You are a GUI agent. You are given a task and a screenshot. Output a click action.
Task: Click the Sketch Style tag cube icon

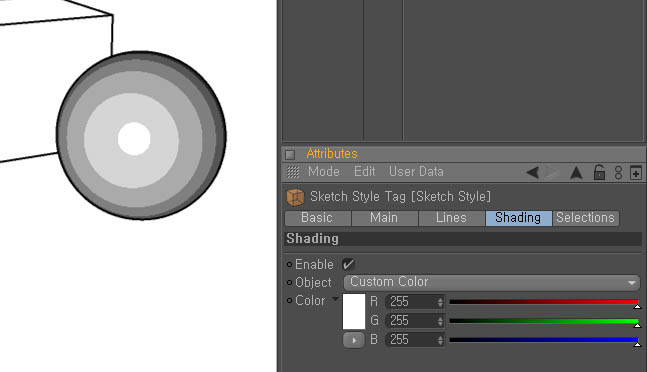coord(295,197)
